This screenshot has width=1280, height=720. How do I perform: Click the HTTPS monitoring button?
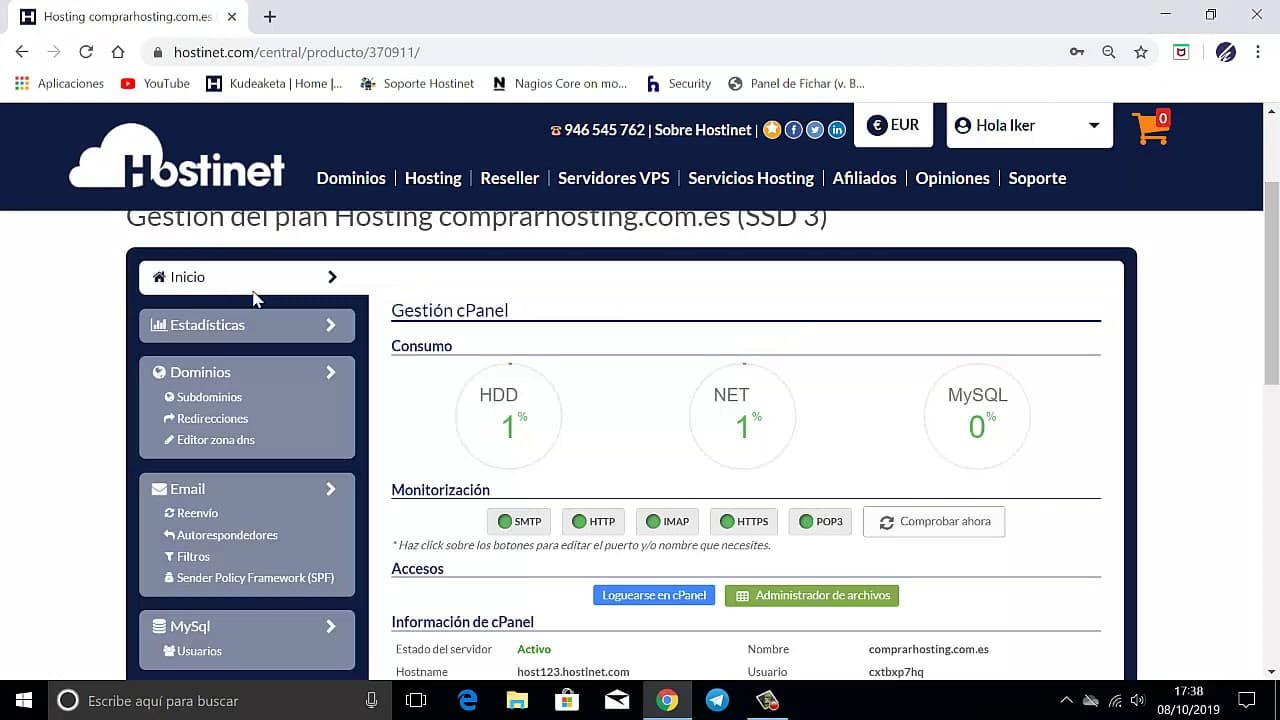[744, 522]
